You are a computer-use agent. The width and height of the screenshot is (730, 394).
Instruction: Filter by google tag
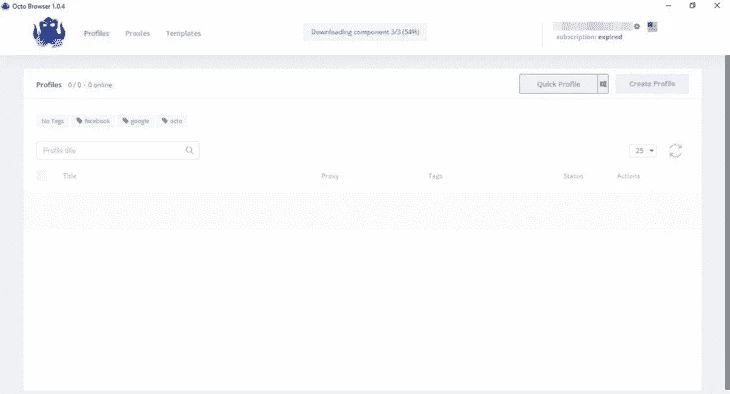[x=136, y=121]
